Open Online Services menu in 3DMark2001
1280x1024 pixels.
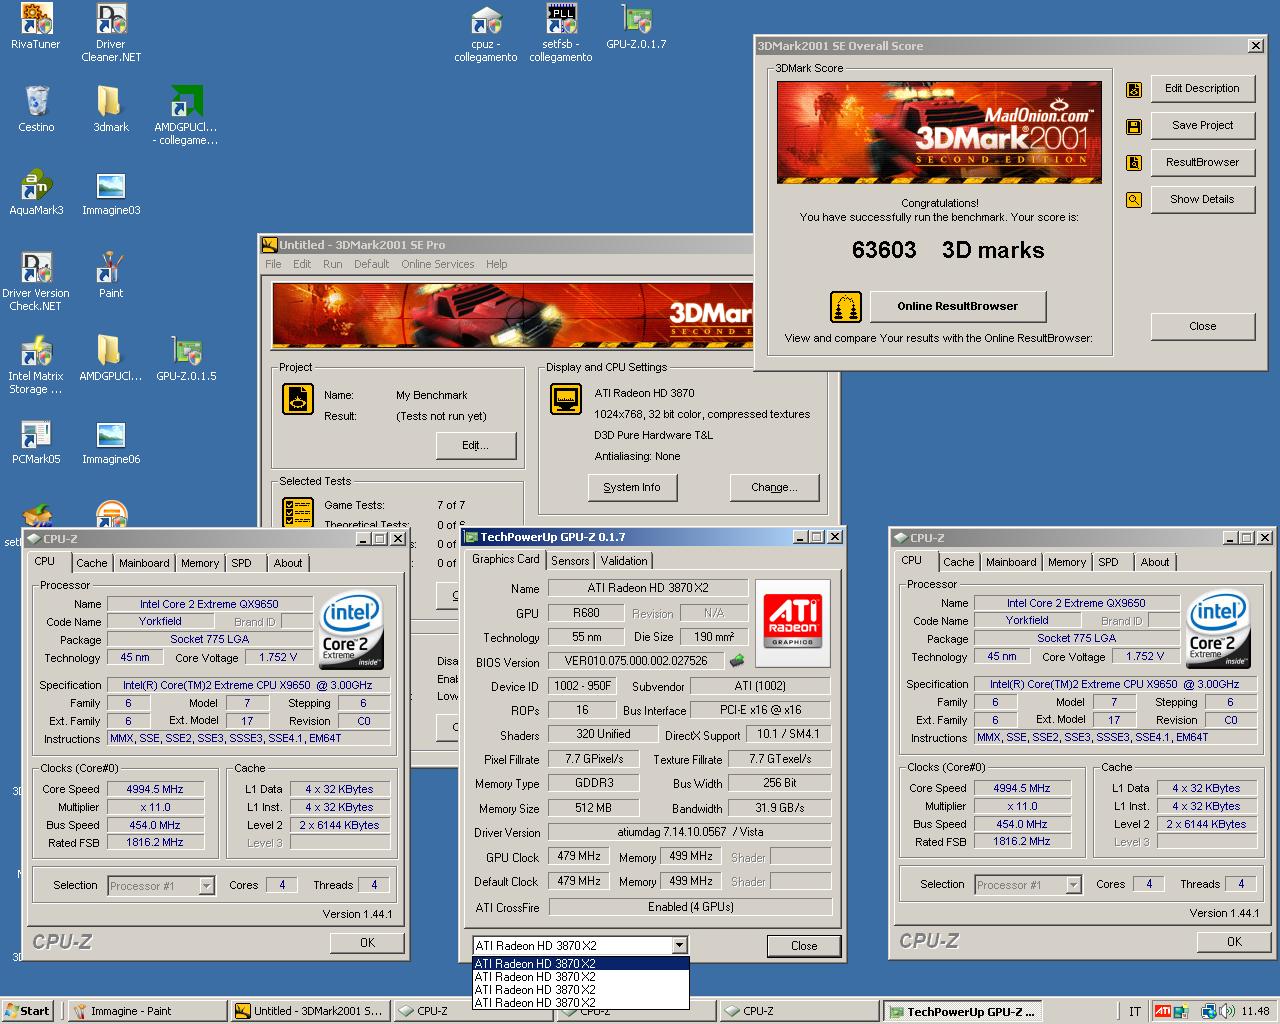(x=438, y=264)
